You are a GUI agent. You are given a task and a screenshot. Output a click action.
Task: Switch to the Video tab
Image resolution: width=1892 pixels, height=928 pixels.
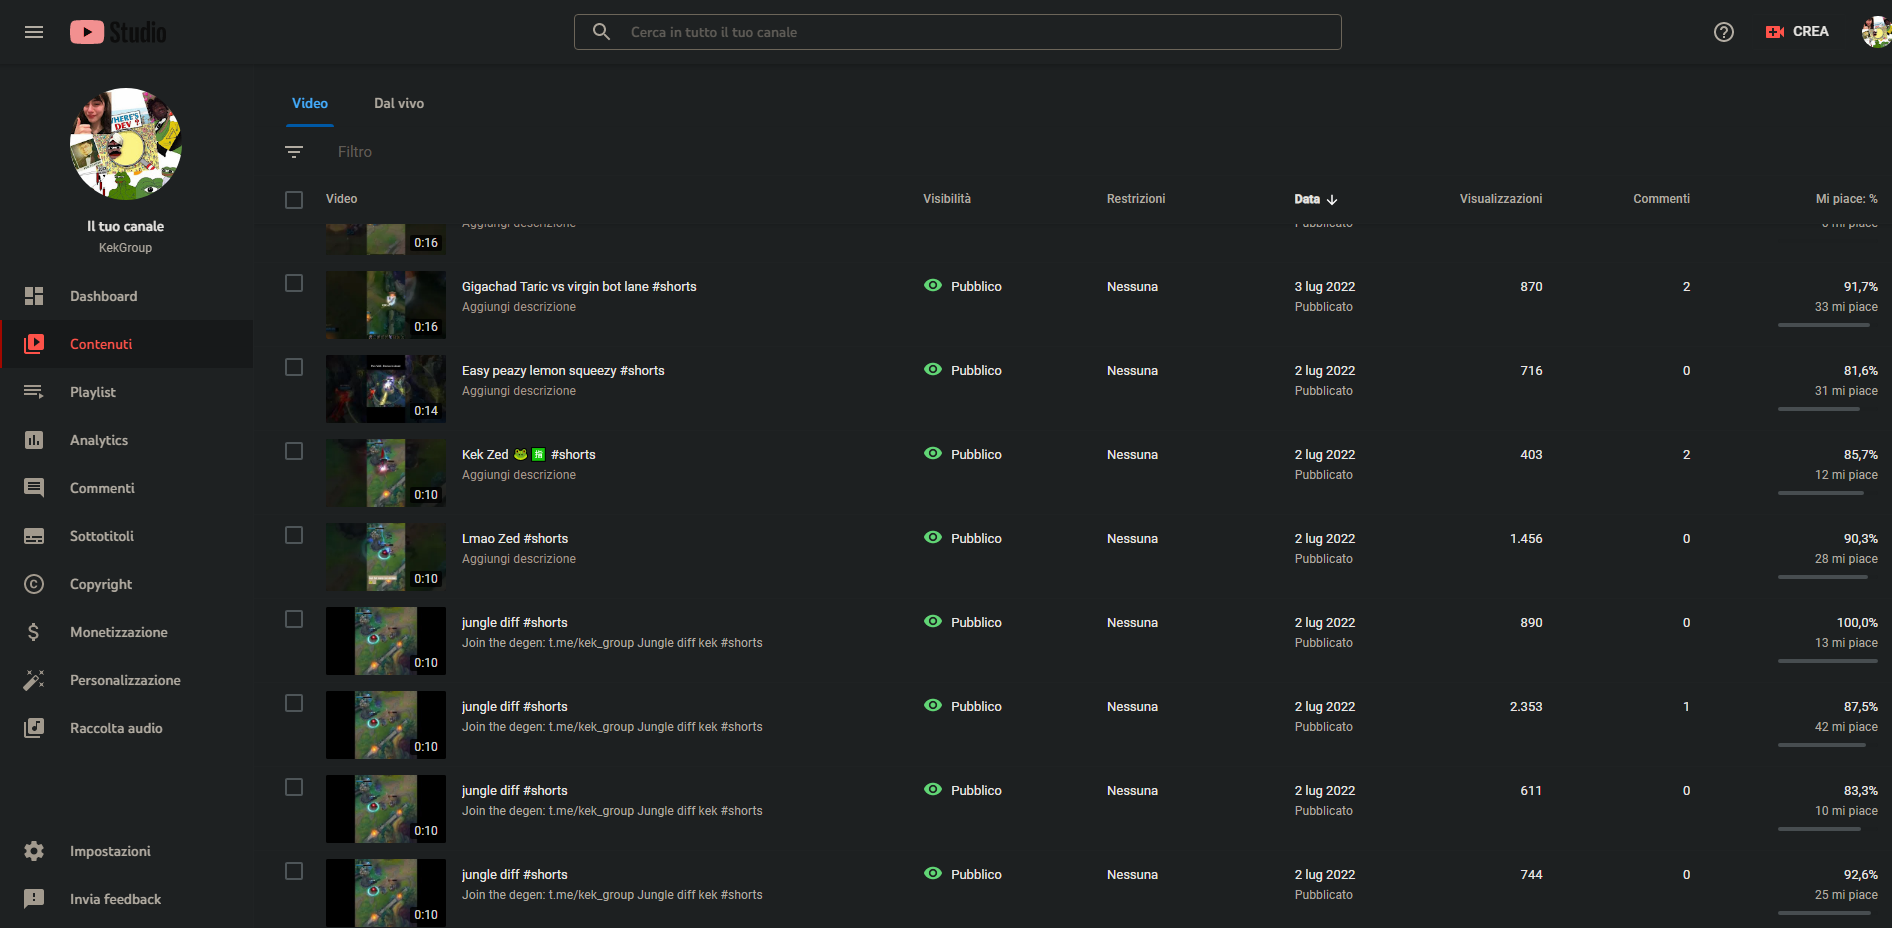pyautogui.click(x=310, y=103)
